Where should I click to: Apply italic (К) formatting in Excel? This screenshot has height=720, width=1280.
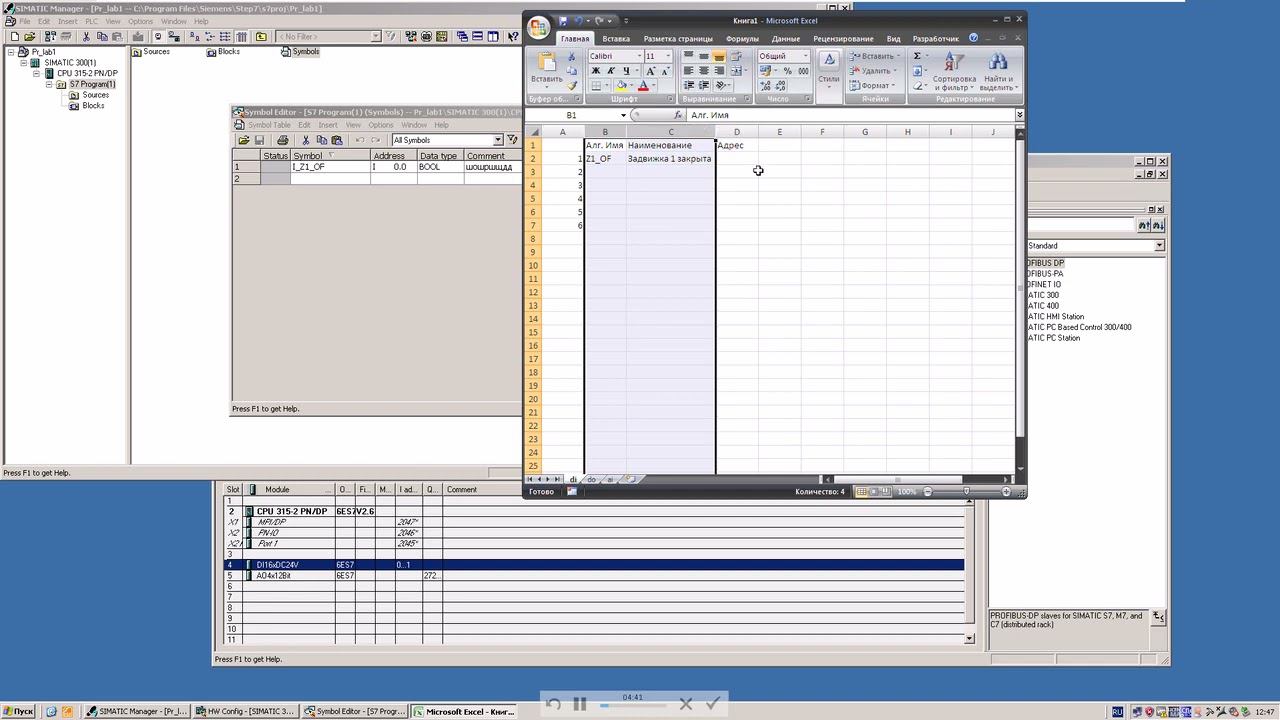[x=611, y=71]
